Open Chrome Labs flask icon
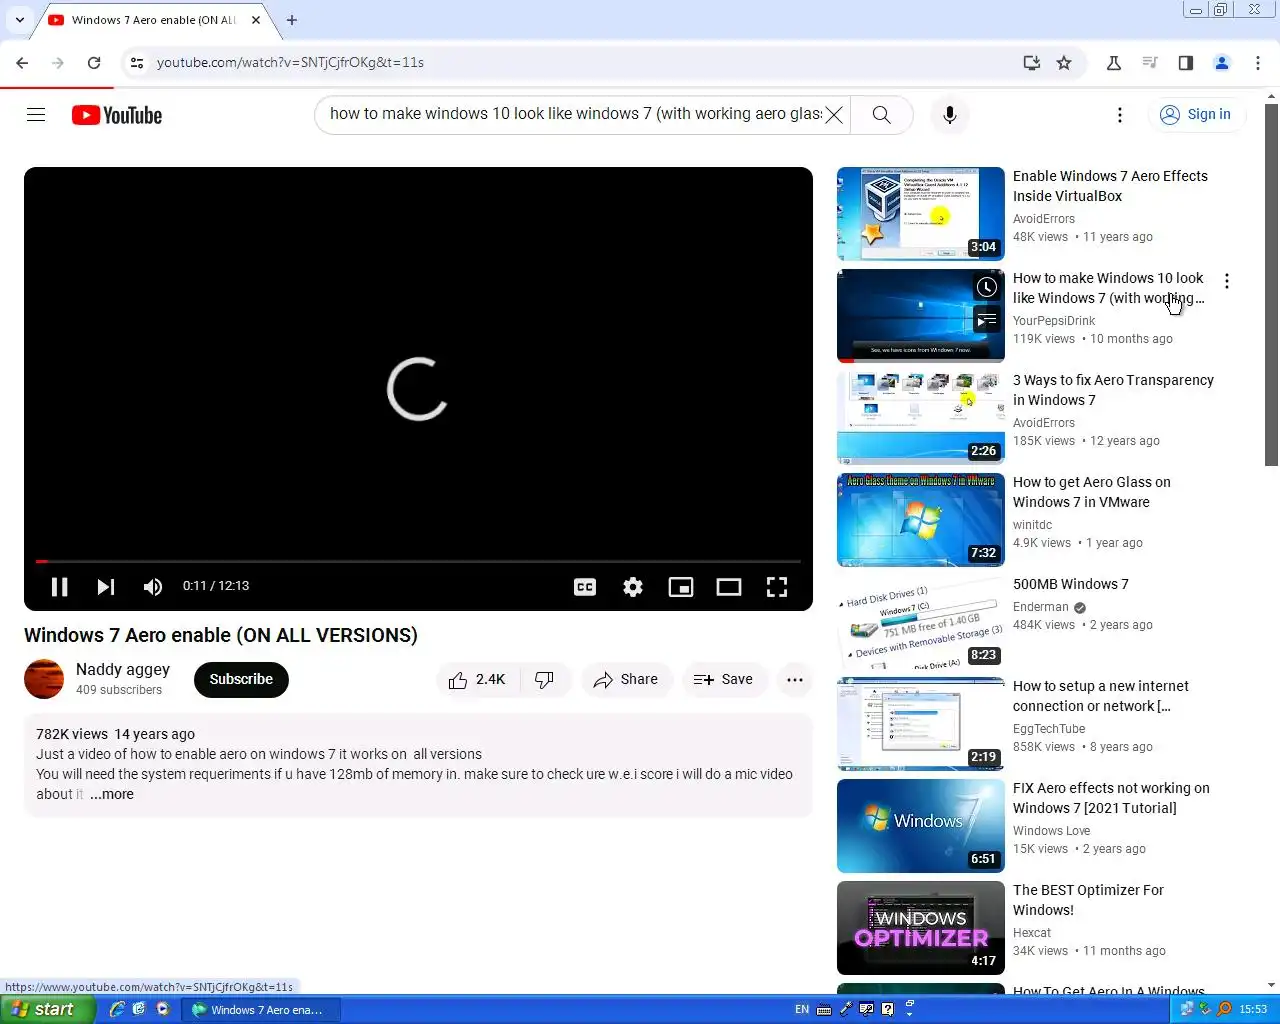Viewport: 1280px width, 1024px height. click(1114, 63)
